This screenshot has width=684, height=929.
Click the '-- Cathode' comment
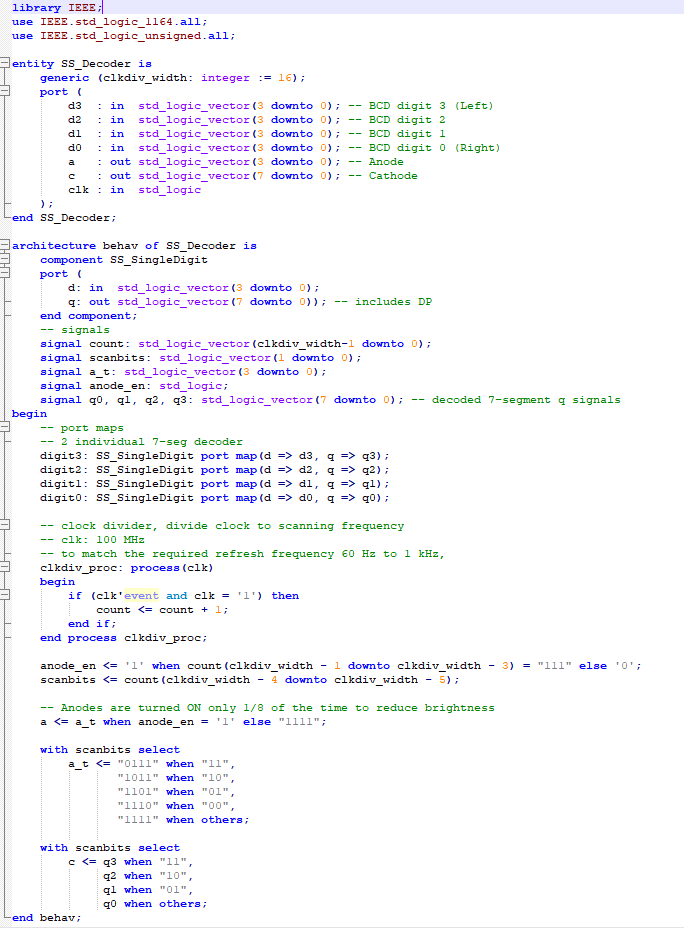pyautogui.click(x=383, y=175)
